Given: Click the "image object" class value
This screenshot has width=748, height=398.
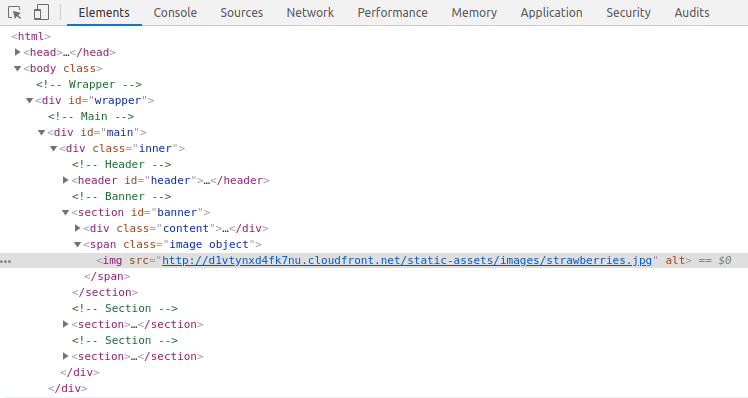Looking at the screenshot, I should 209,244.
